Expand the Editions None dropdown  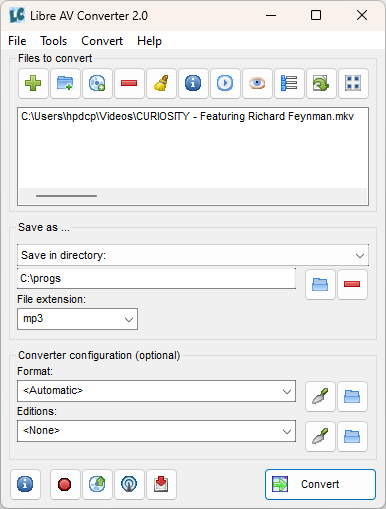click(x=156, y=431)
